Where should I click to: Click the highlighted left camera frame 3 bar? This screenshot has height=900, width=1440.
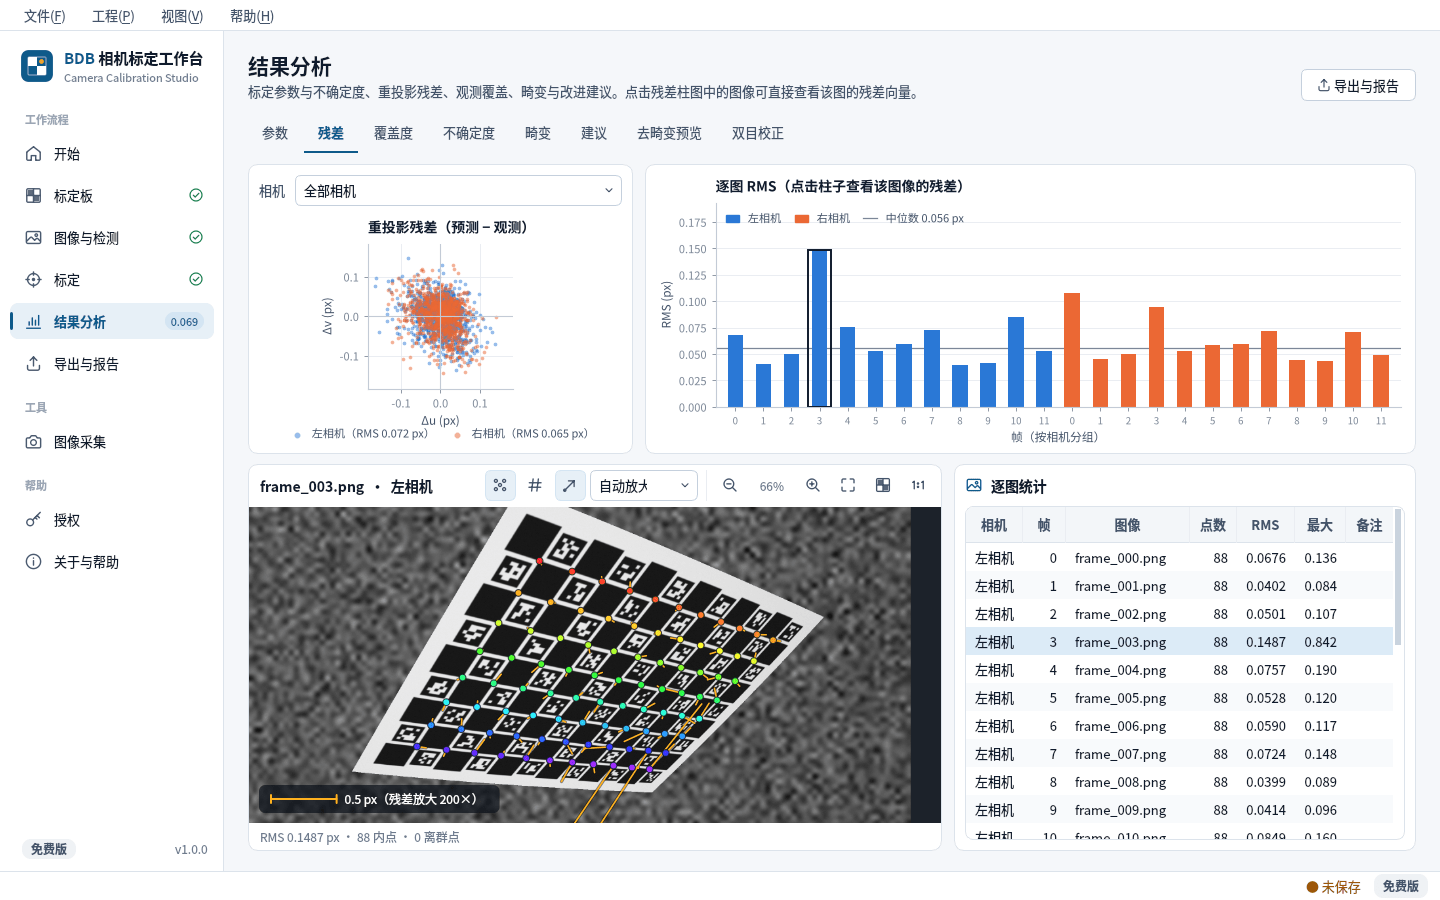point(819,328)
